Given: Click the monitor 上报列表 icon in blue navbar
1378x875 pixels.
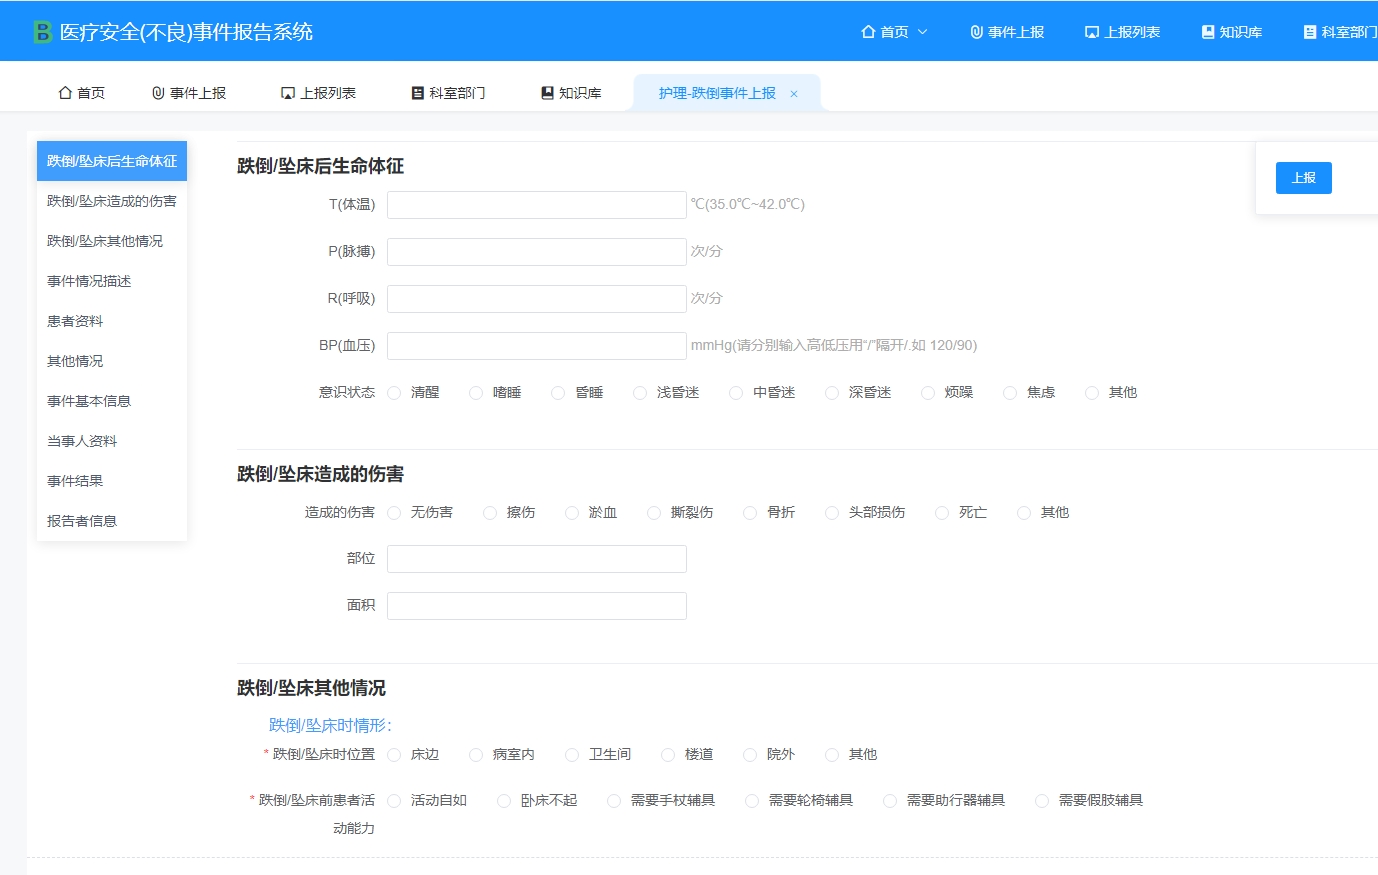Looking at the screenshot, I should 1090,31.
